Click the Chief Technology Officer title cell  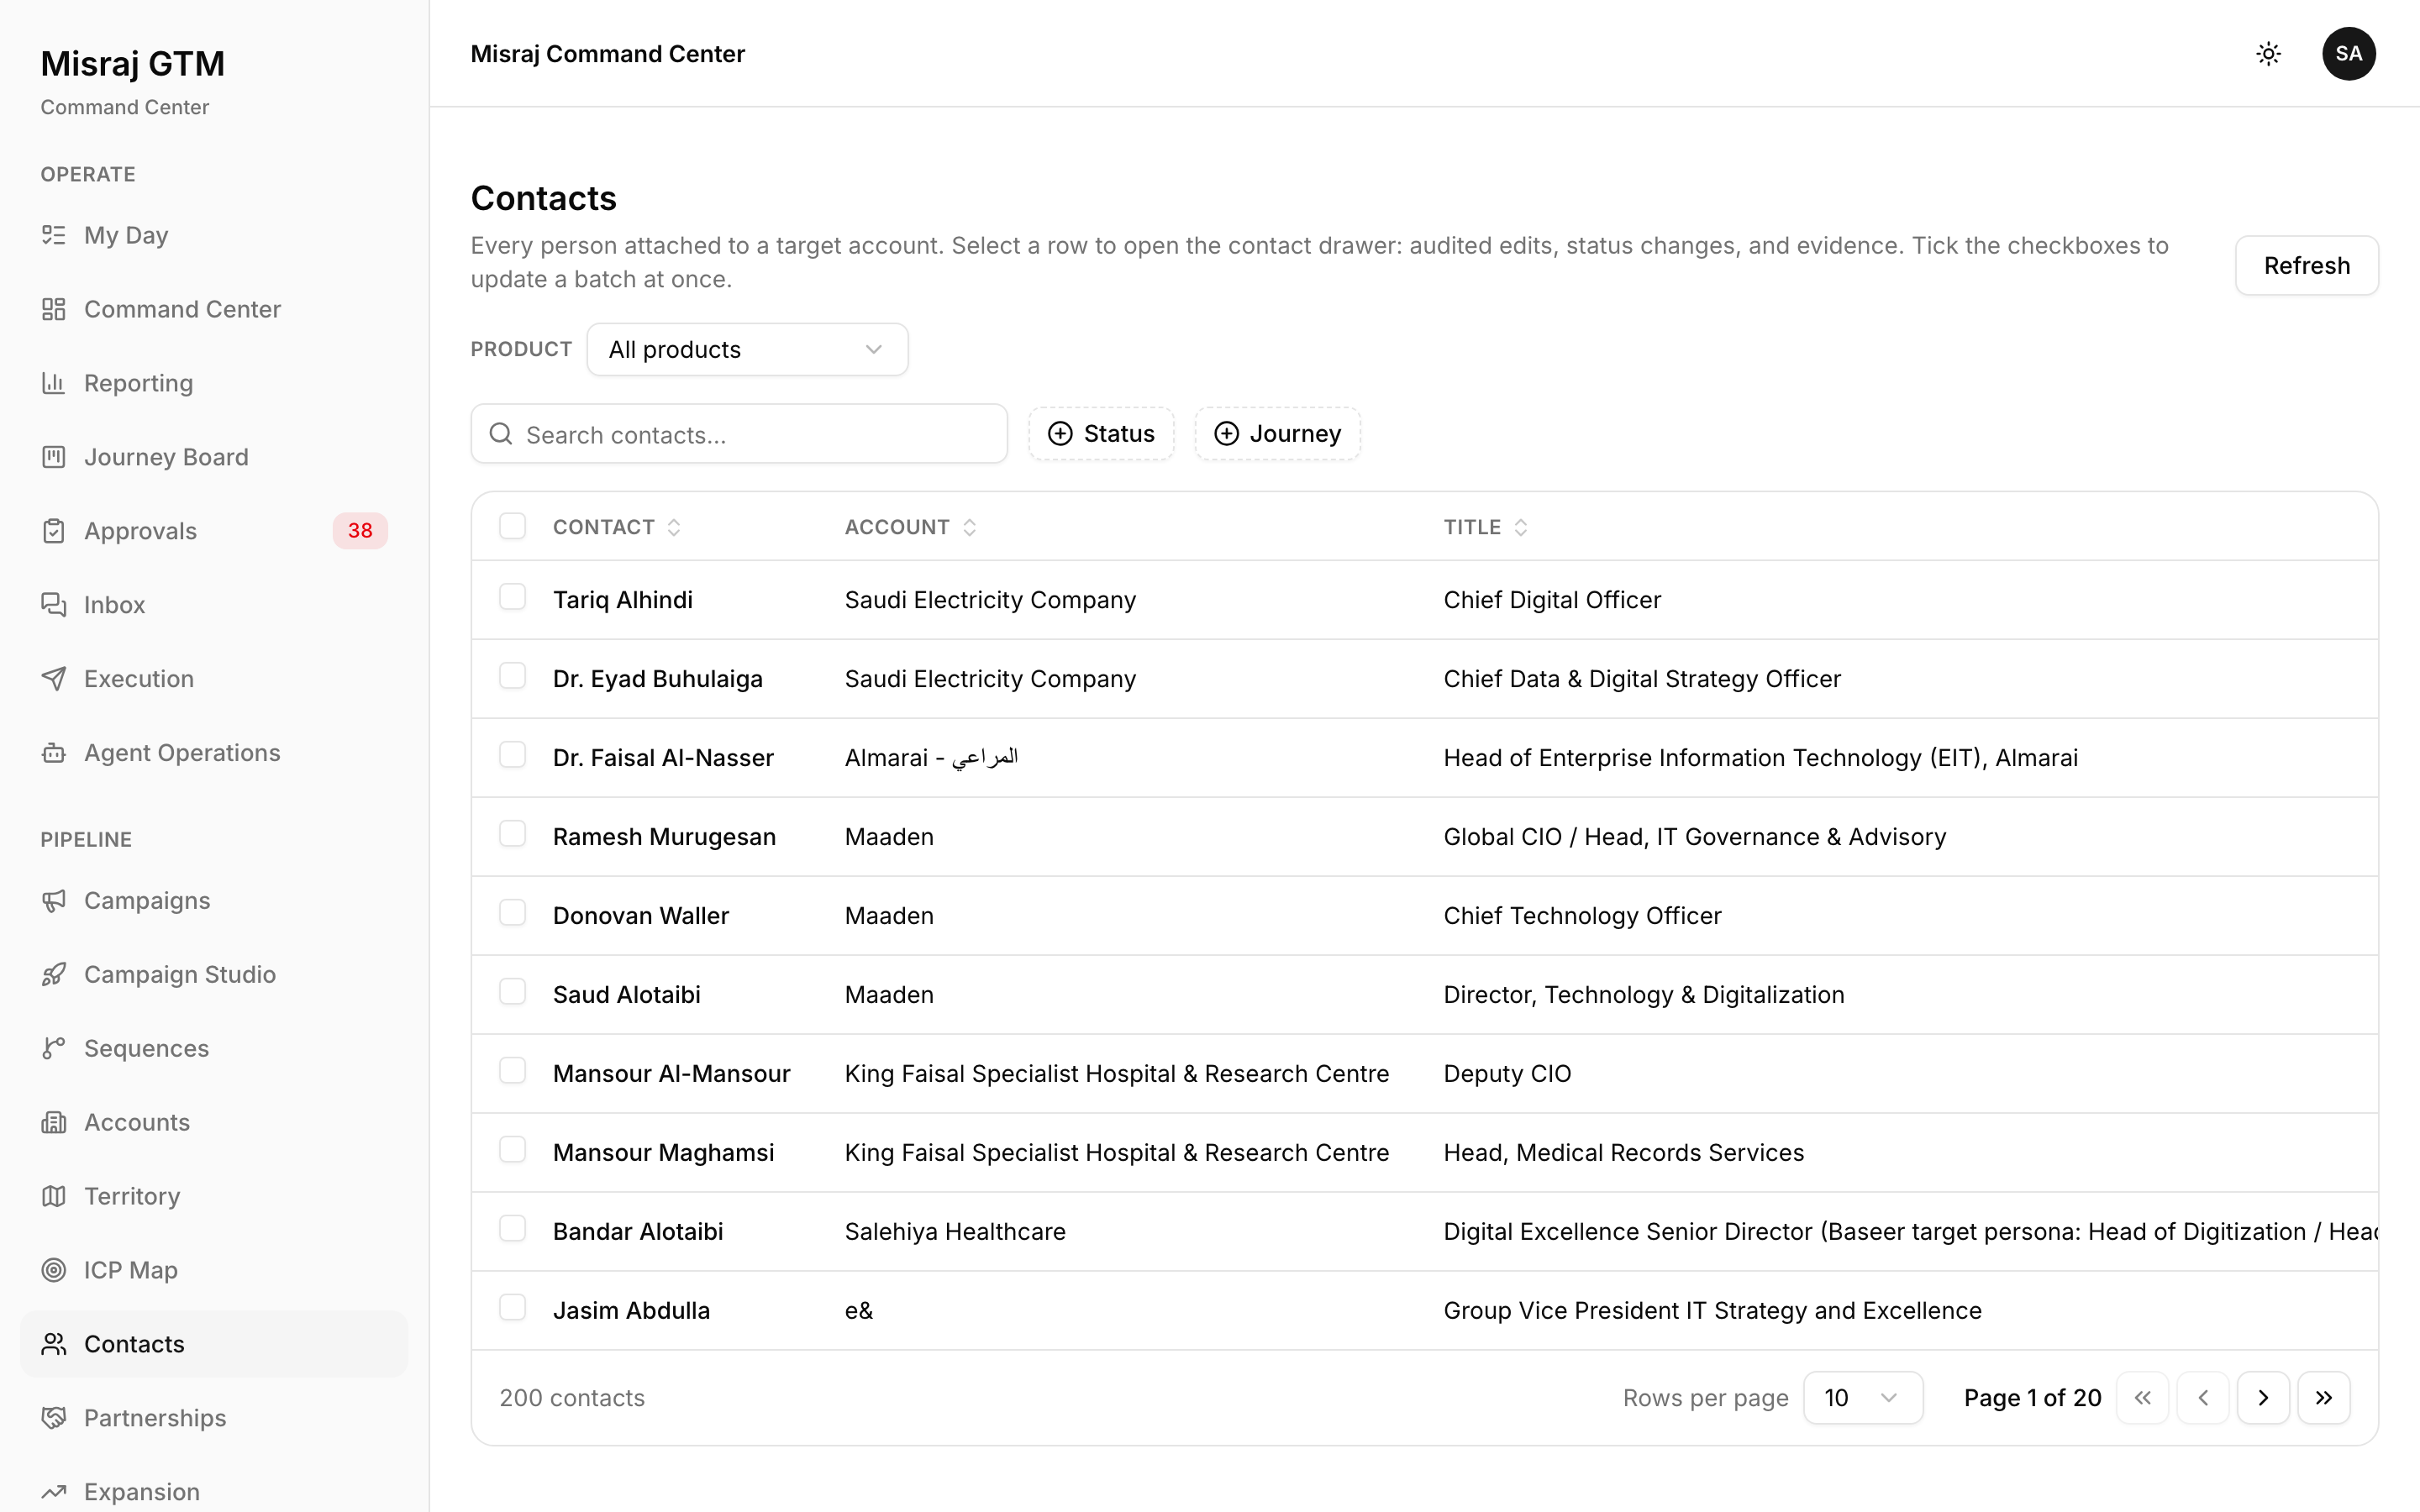tap(1582, 916)
